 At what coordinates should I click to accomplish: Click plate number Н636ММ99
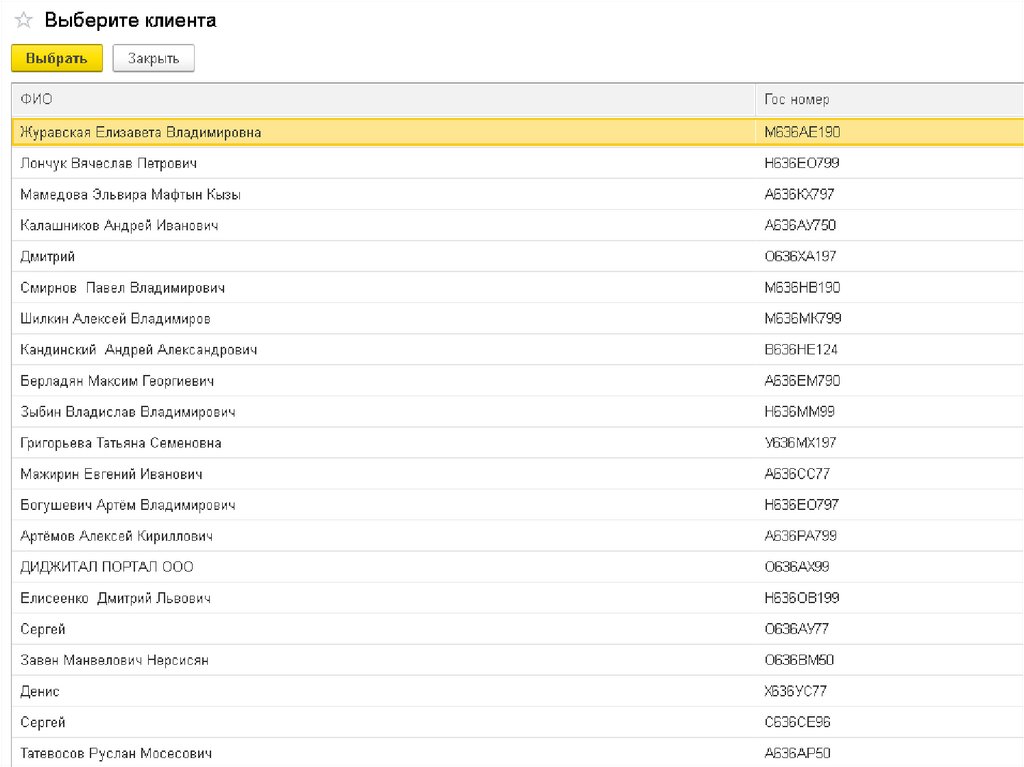[800, 412]
